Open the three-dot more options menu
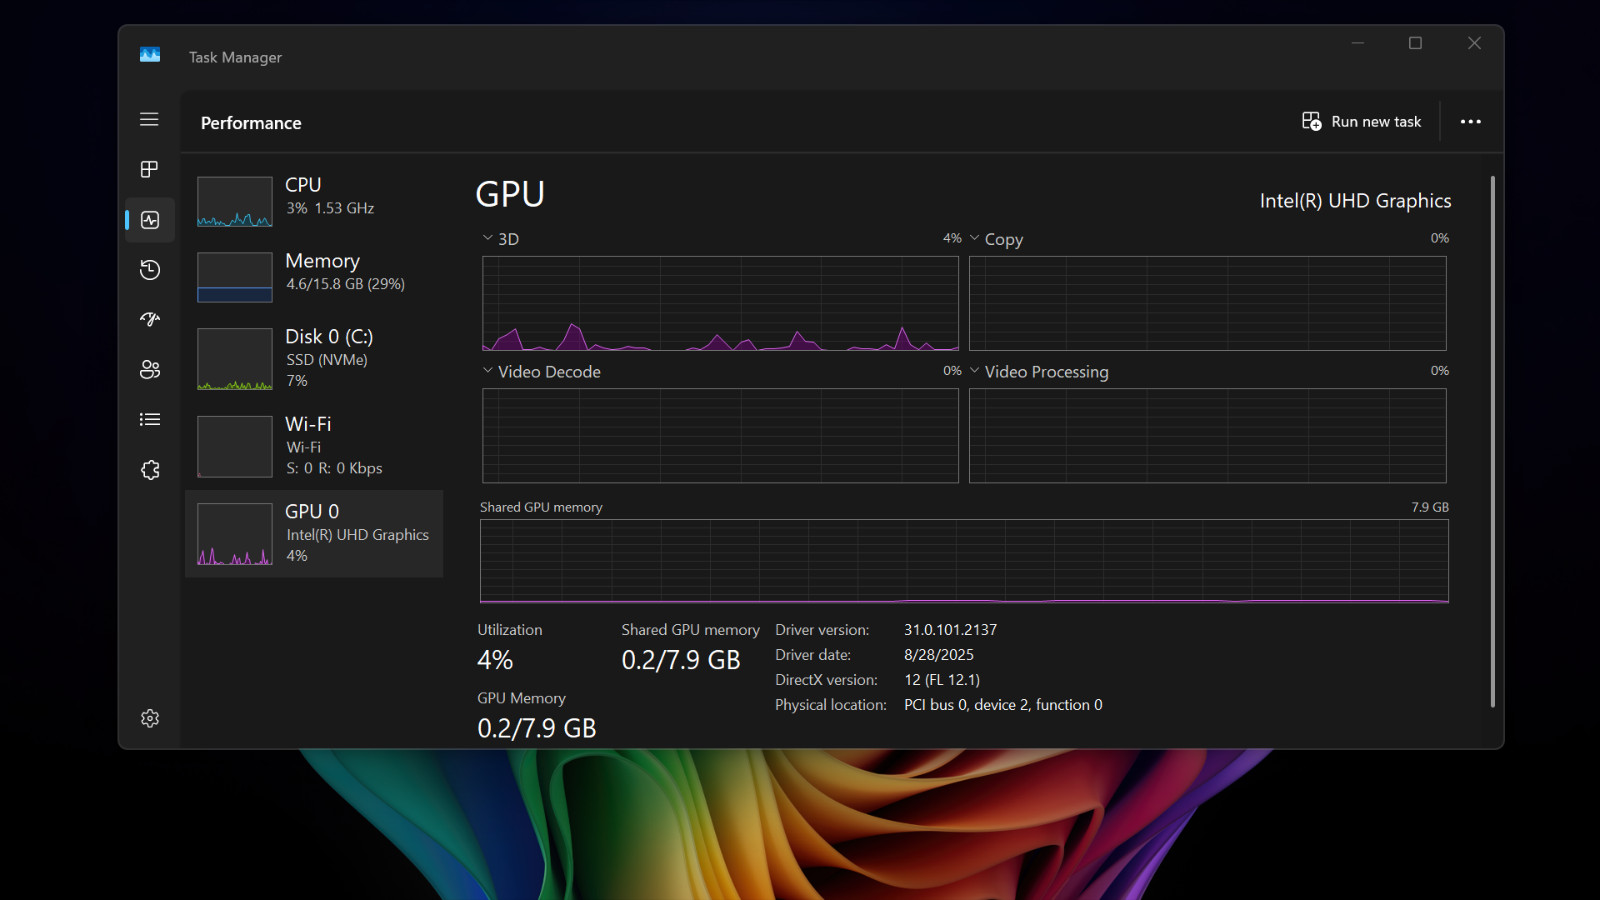1600x900 pixels. click(x=1470, y=122)
